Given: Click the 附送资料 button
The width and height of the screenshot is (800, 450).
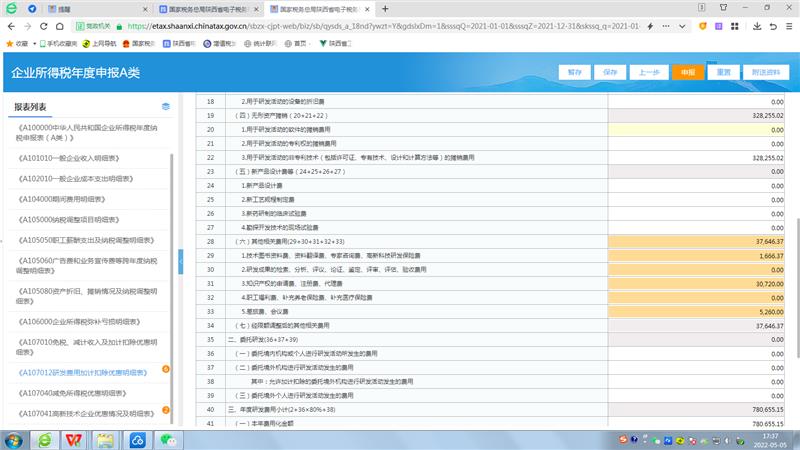Looking at the screenshot, I should coord(764,72).
